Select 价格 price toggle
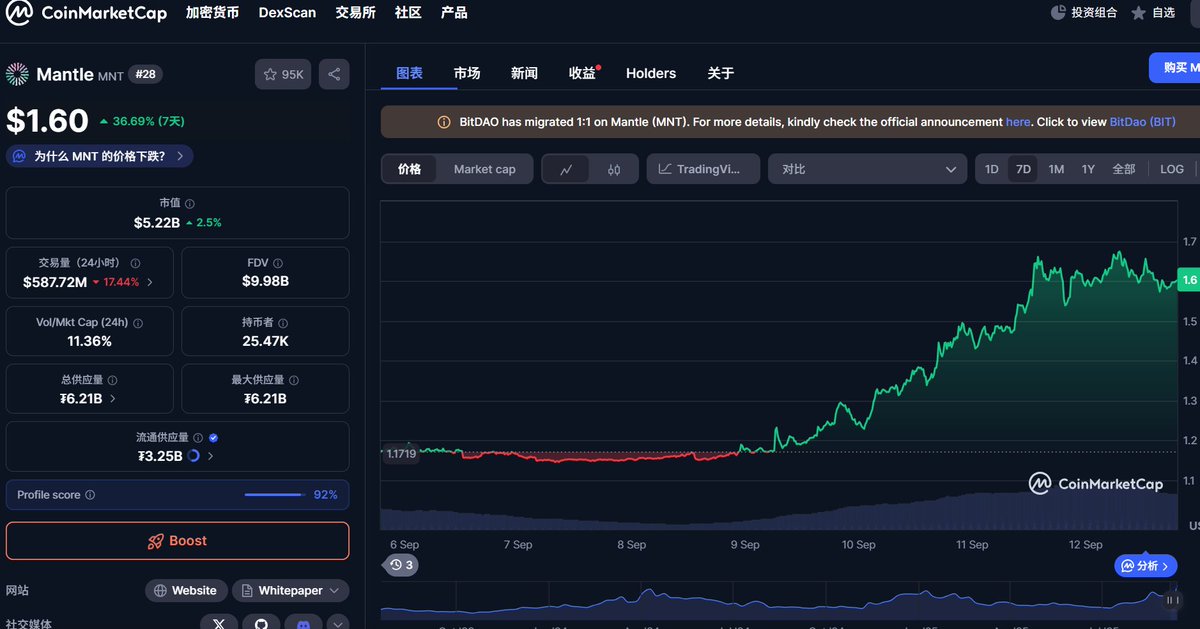 click(x=409, y=169)
